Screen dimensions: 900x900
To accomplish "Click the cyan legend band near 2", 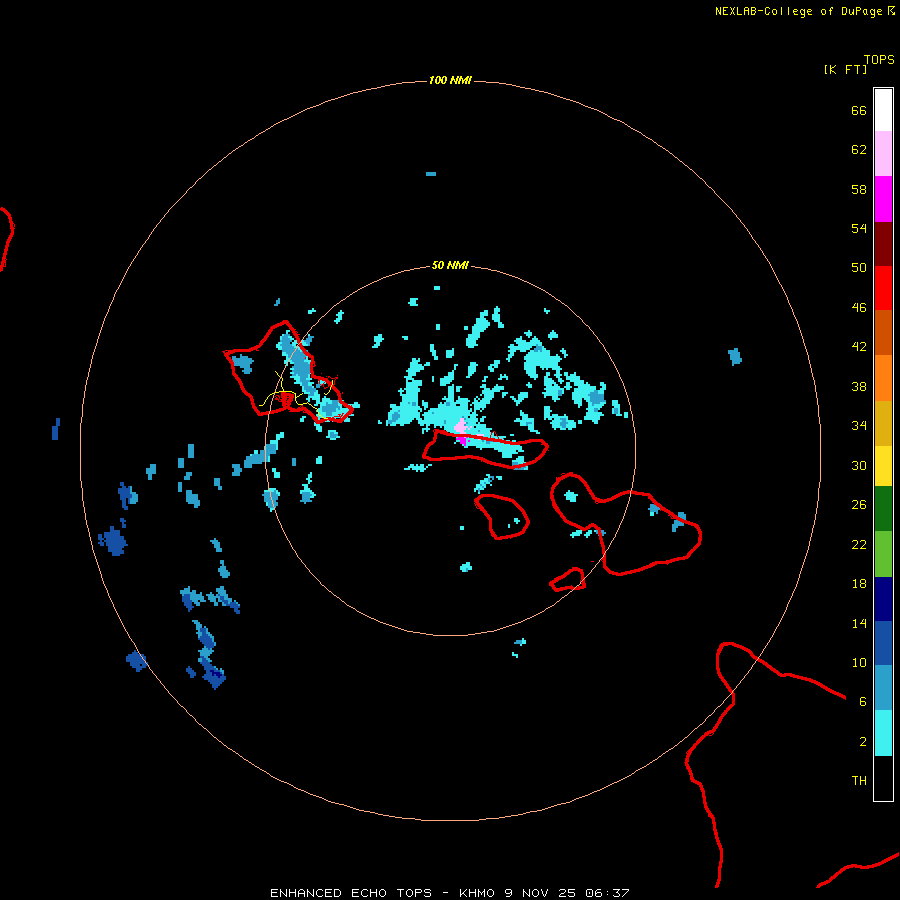I will point(883,733).
